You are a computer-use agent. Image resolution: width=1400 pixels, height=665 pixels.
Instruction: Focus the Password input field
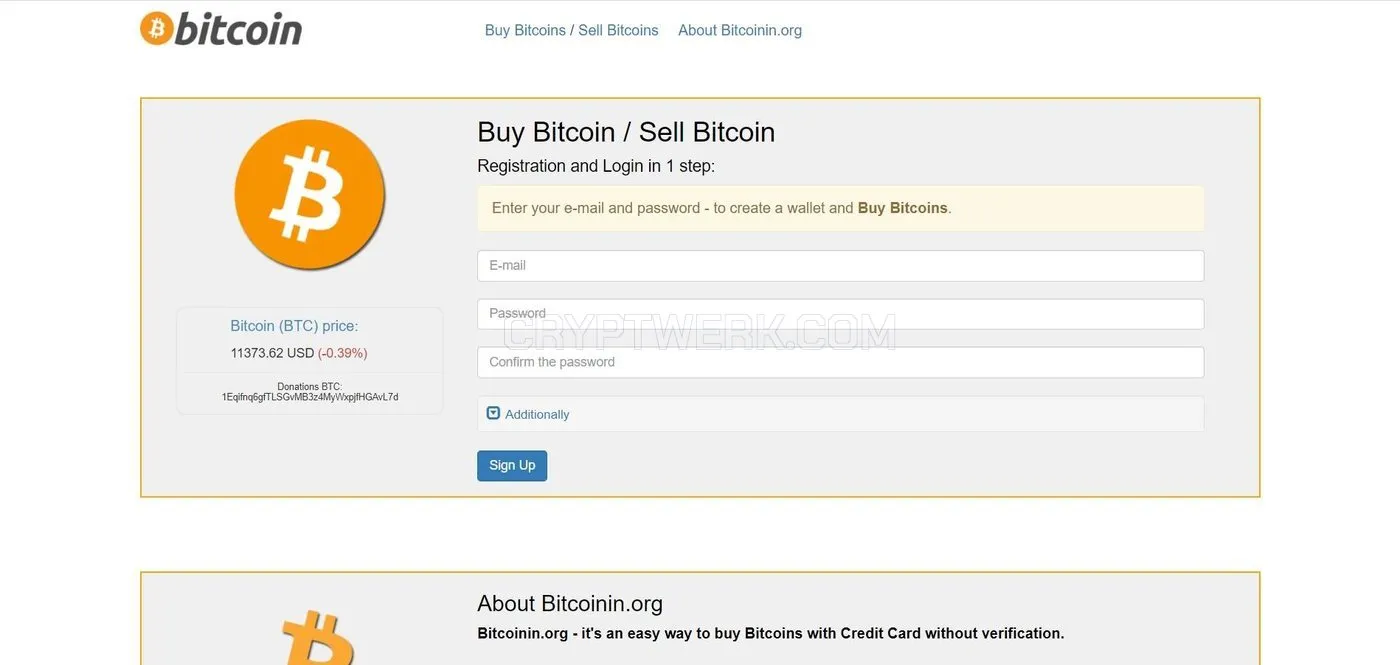[x=840, y=314]
